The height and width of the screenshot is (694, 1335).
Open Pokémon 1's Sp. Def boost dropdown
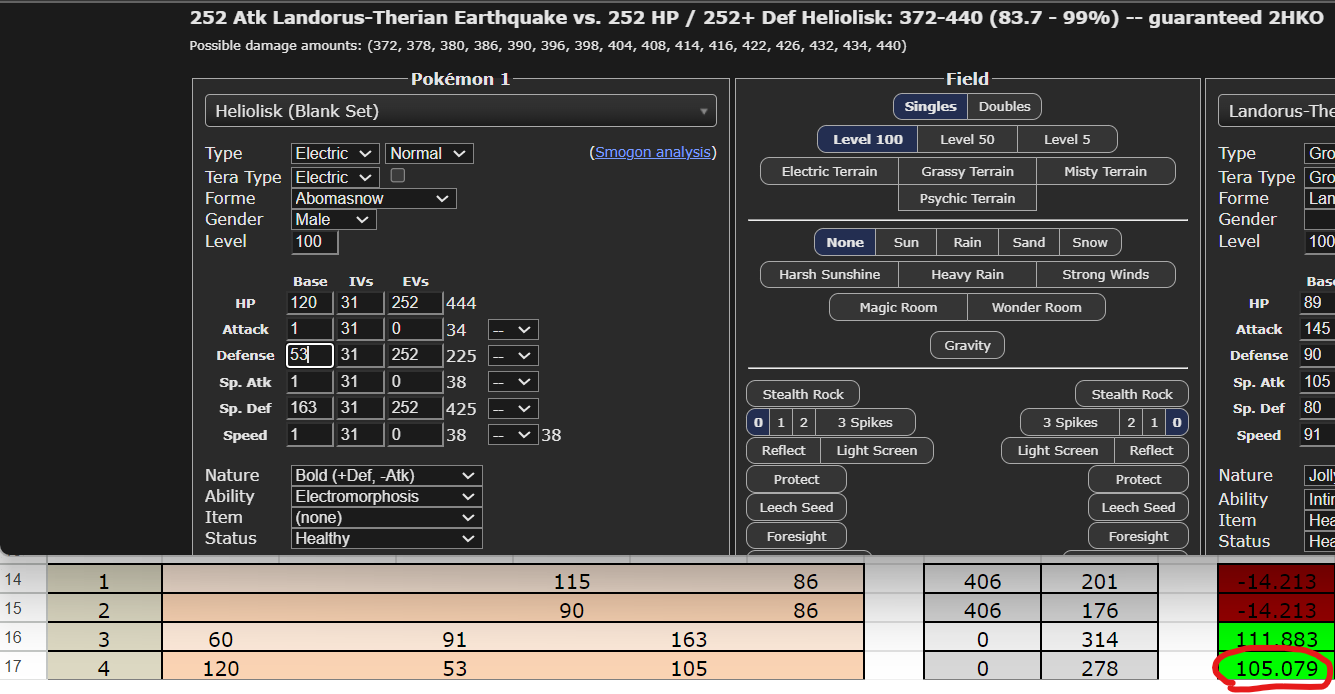click(513, 408)
